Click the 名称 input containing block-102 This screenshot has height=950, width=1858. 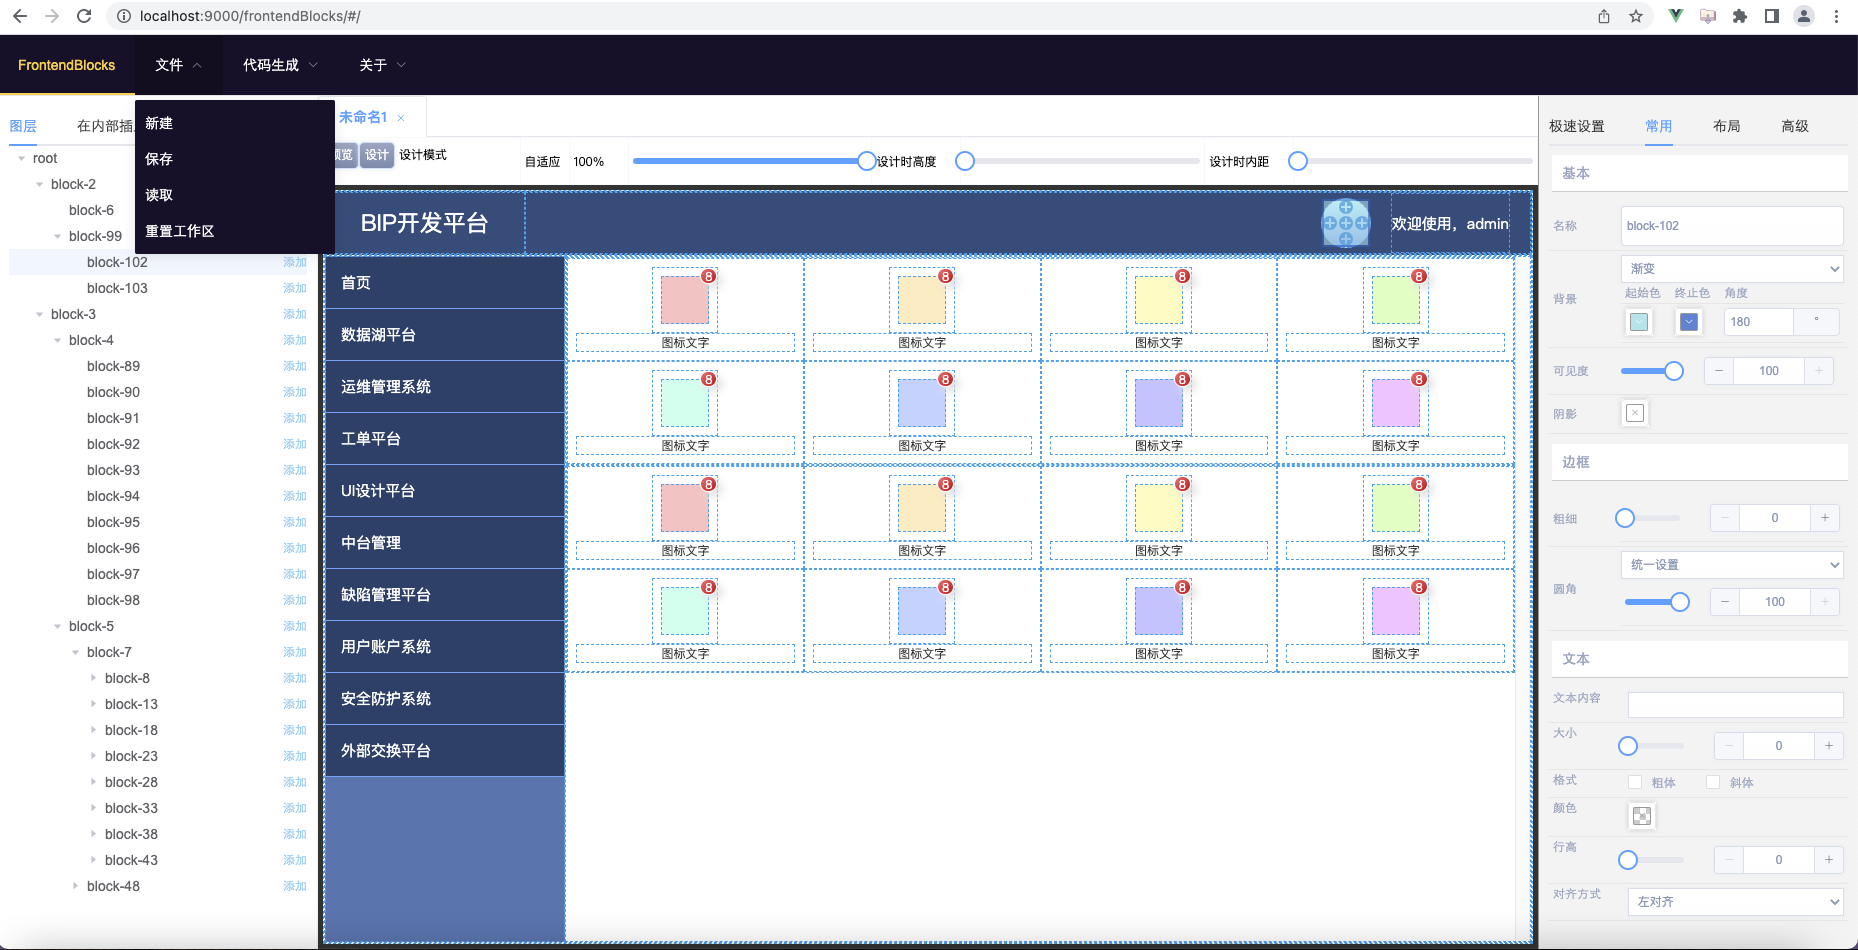1732,226
